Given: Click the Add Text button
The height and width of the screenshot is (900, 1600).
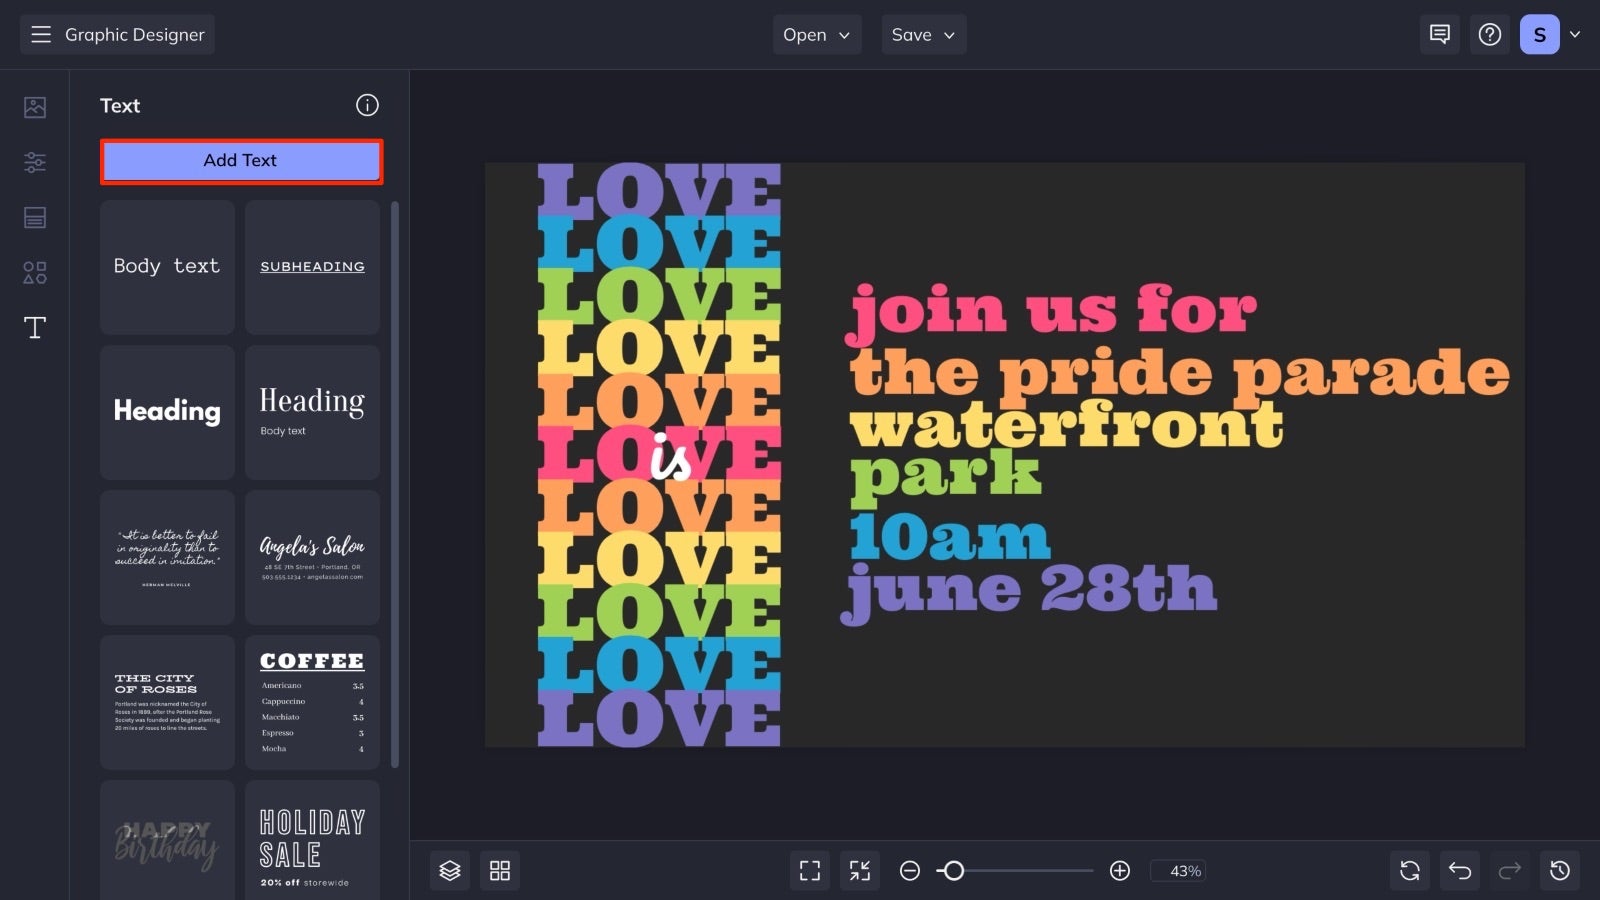Looking at the screenshot, I should [x=240, y=160].
